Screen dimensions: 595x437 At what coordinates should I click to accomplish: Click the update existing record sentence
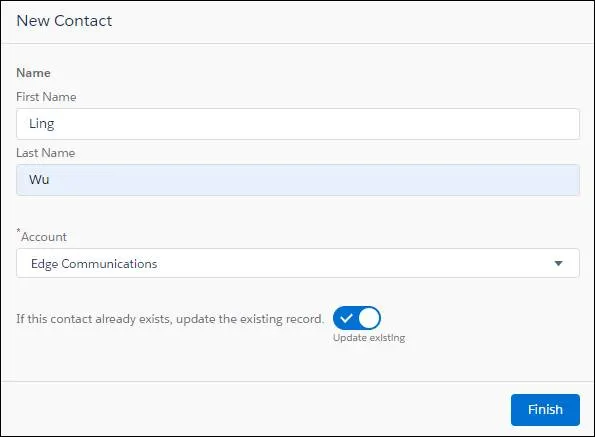[x=170, y=319]
